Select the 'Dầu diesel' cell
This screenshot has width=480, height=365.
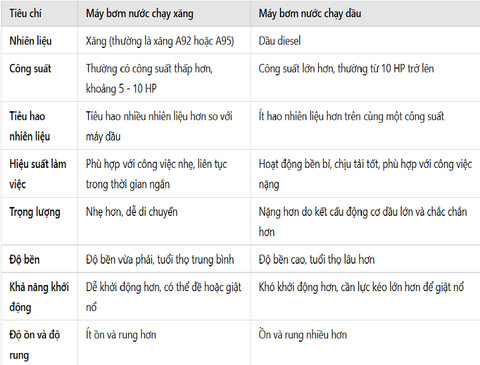coord(280,41)
